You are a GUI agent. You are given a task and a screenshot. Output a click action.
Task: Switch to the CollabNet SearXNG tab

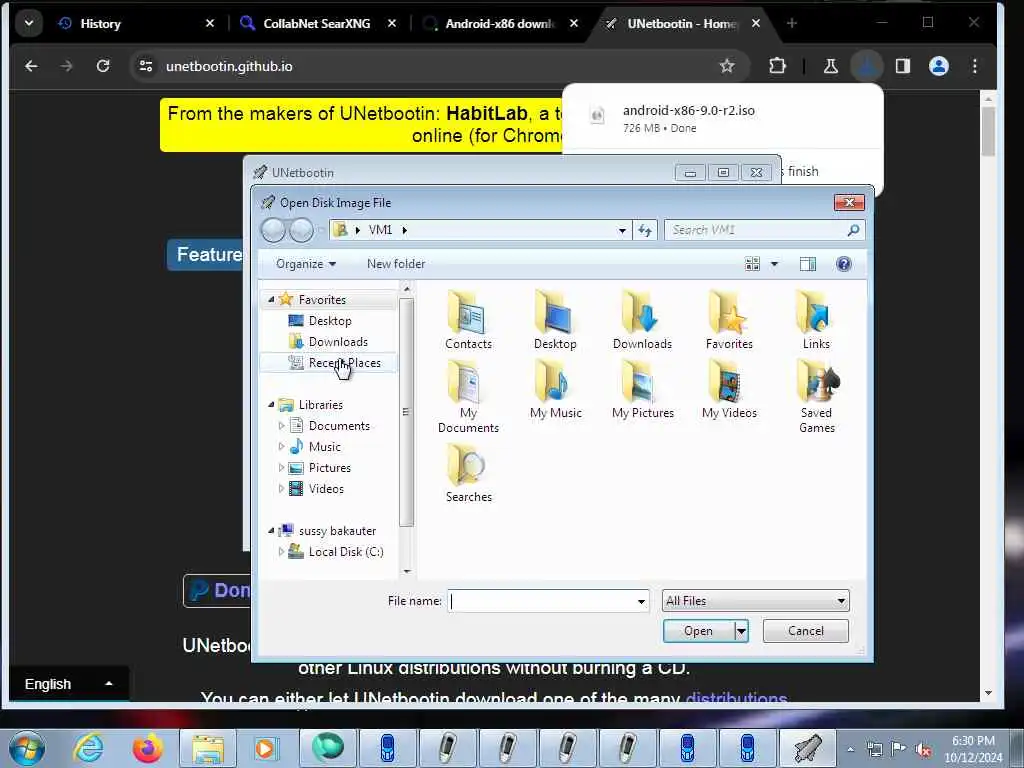pyautogui.click(x=317, y=24)
